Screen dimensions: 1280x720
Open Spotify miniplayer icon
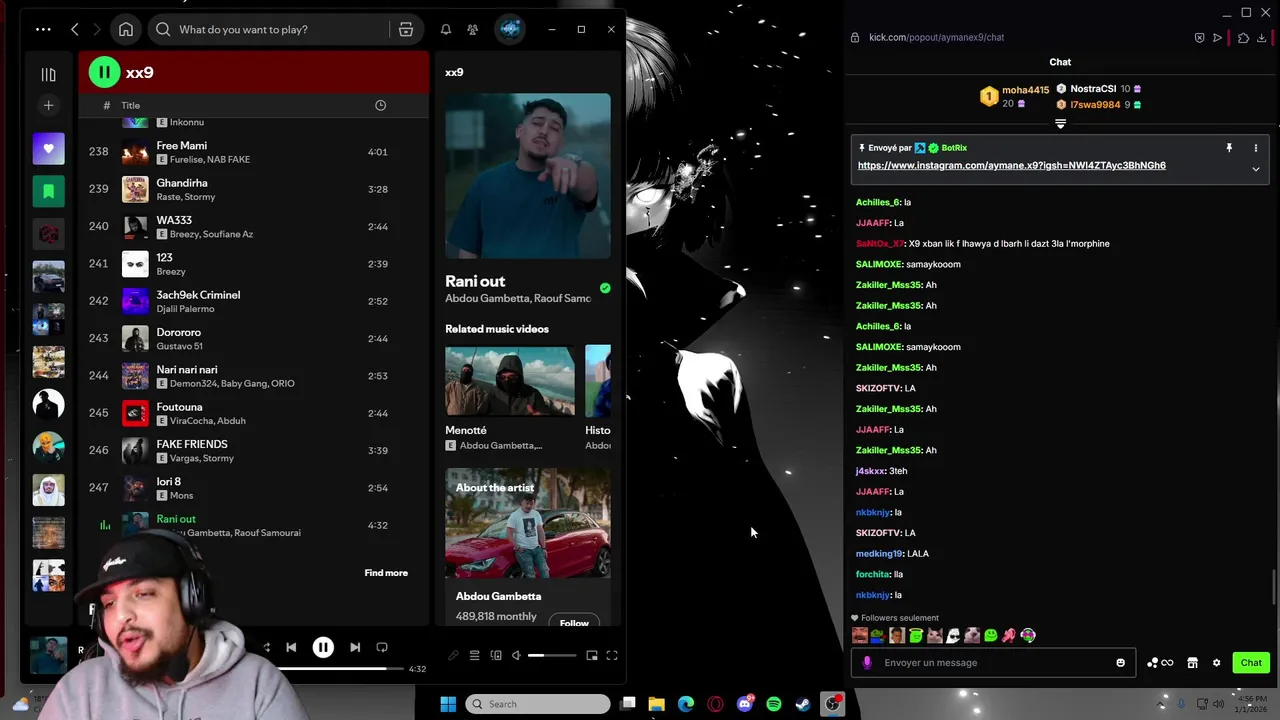point(592,656)
